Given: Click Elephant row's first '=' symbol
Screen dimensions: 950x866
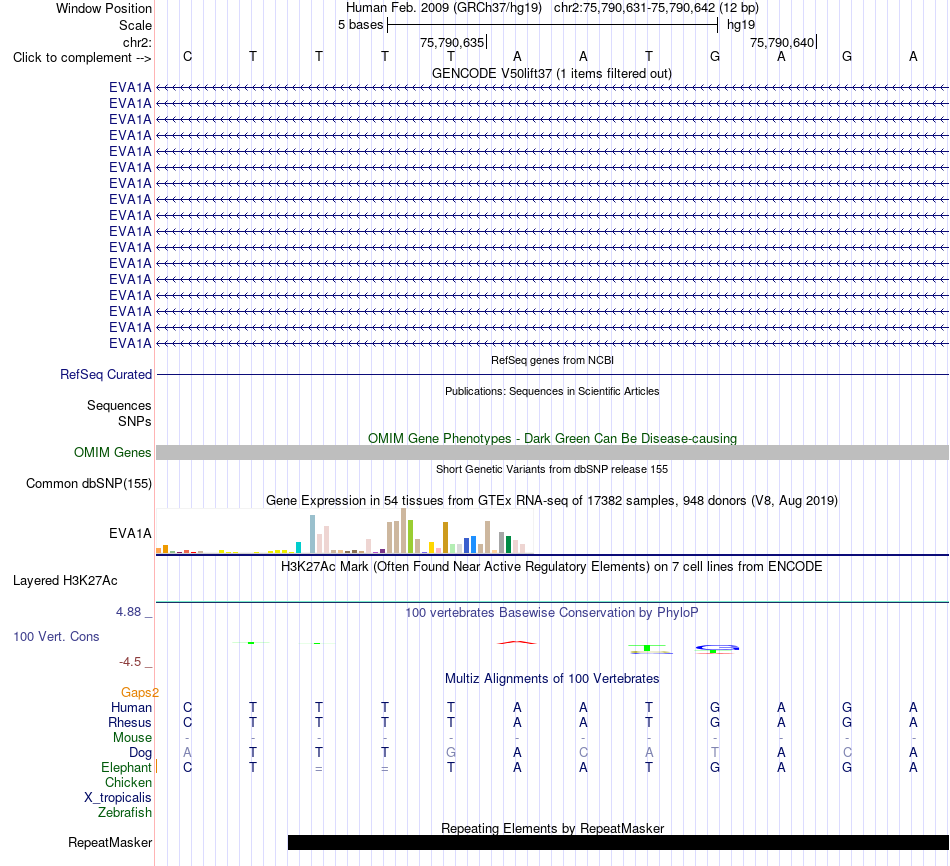Looking at the screenshot, I should click(x=319, y=768).
